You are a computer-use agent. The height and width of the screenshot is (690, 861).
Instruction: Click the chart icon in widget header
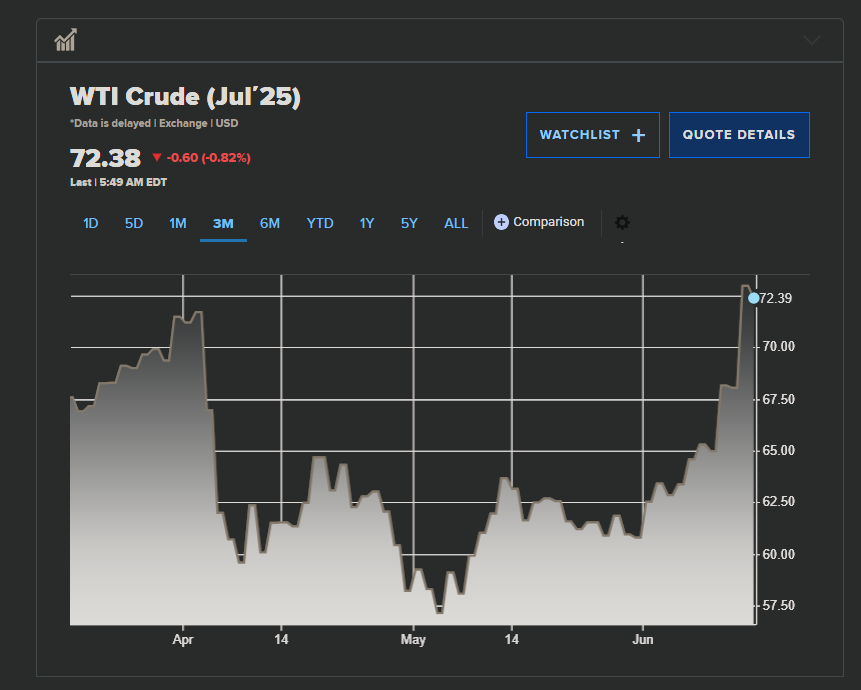point(67,40)
